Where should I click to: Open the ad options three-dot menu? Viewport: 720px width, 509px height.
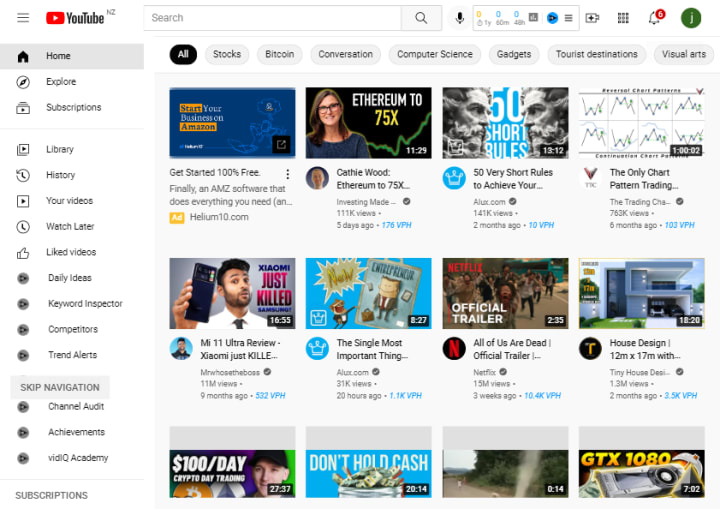point(287,174)
